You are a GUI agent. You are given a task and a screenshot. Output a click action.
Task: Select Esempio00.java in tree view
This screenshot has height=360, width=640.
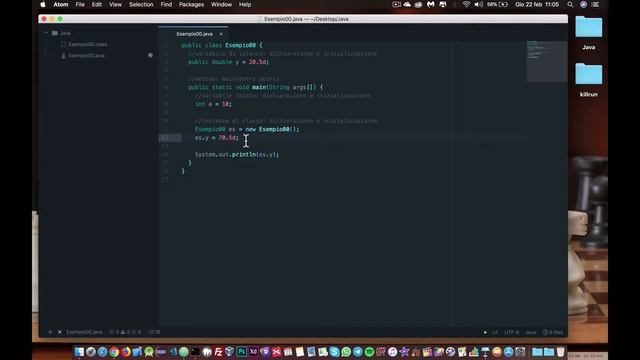[x=86, y=56]
